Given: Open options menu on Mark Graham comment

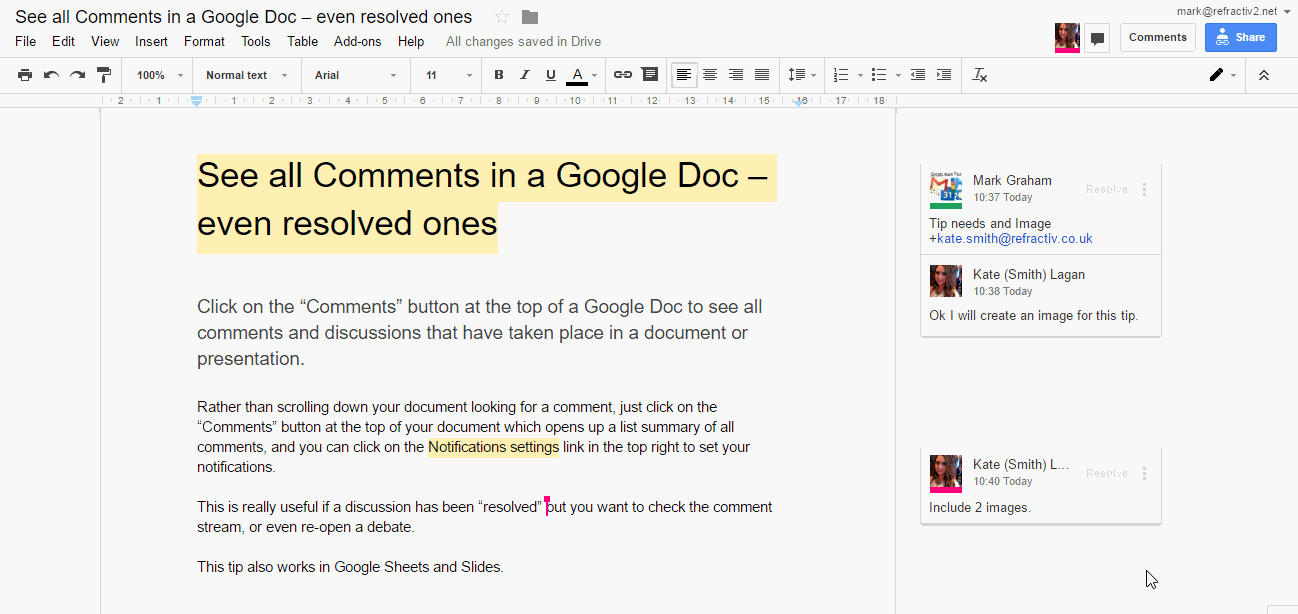Looking at the screenshot, I should [1145, 190].
